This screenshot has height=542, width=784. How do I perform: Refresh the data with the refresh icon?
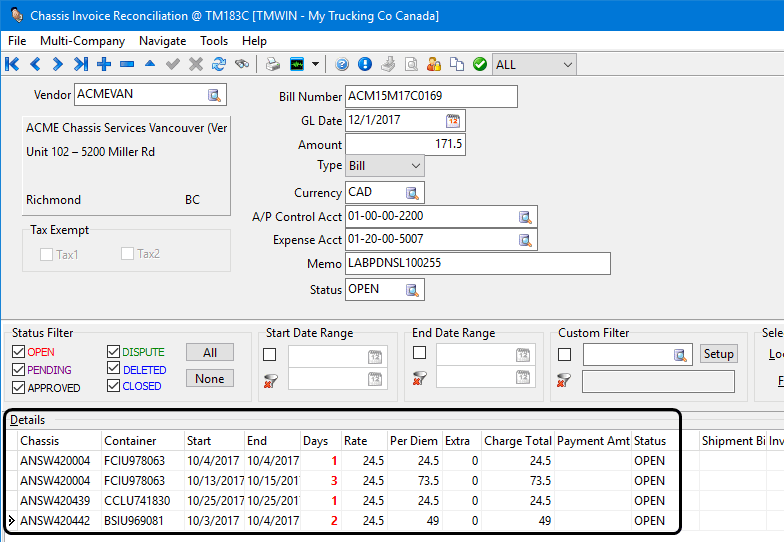click(219, 64)
